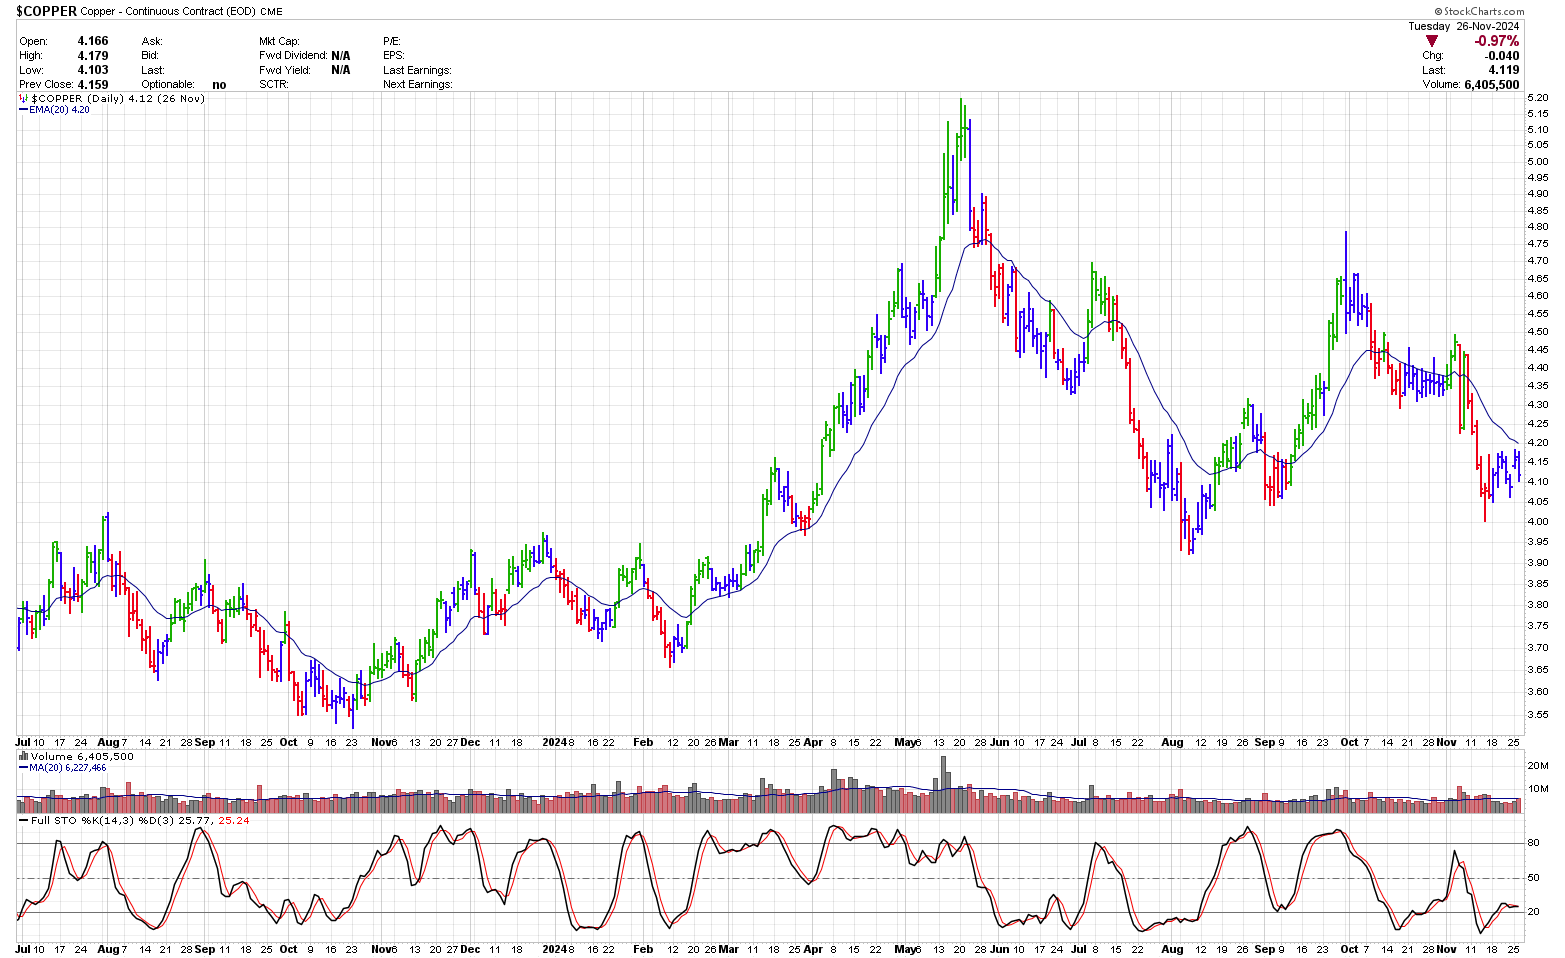Click the Prev Close value 4.159
1565x958 pixels.
point(93,85)
